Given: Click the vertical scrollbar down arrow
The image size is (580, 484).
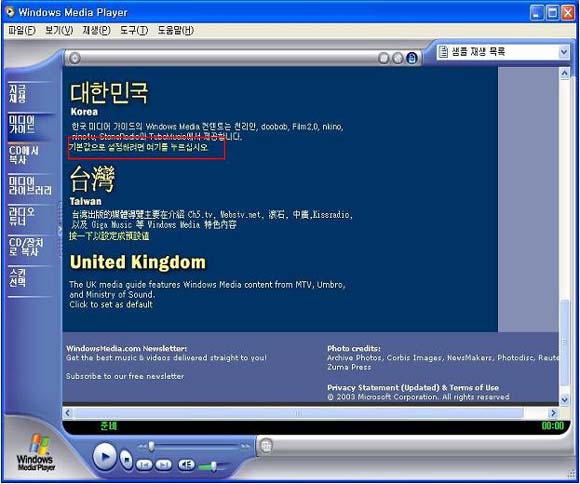Looking at the screenshot, I should tap(564, 400).
